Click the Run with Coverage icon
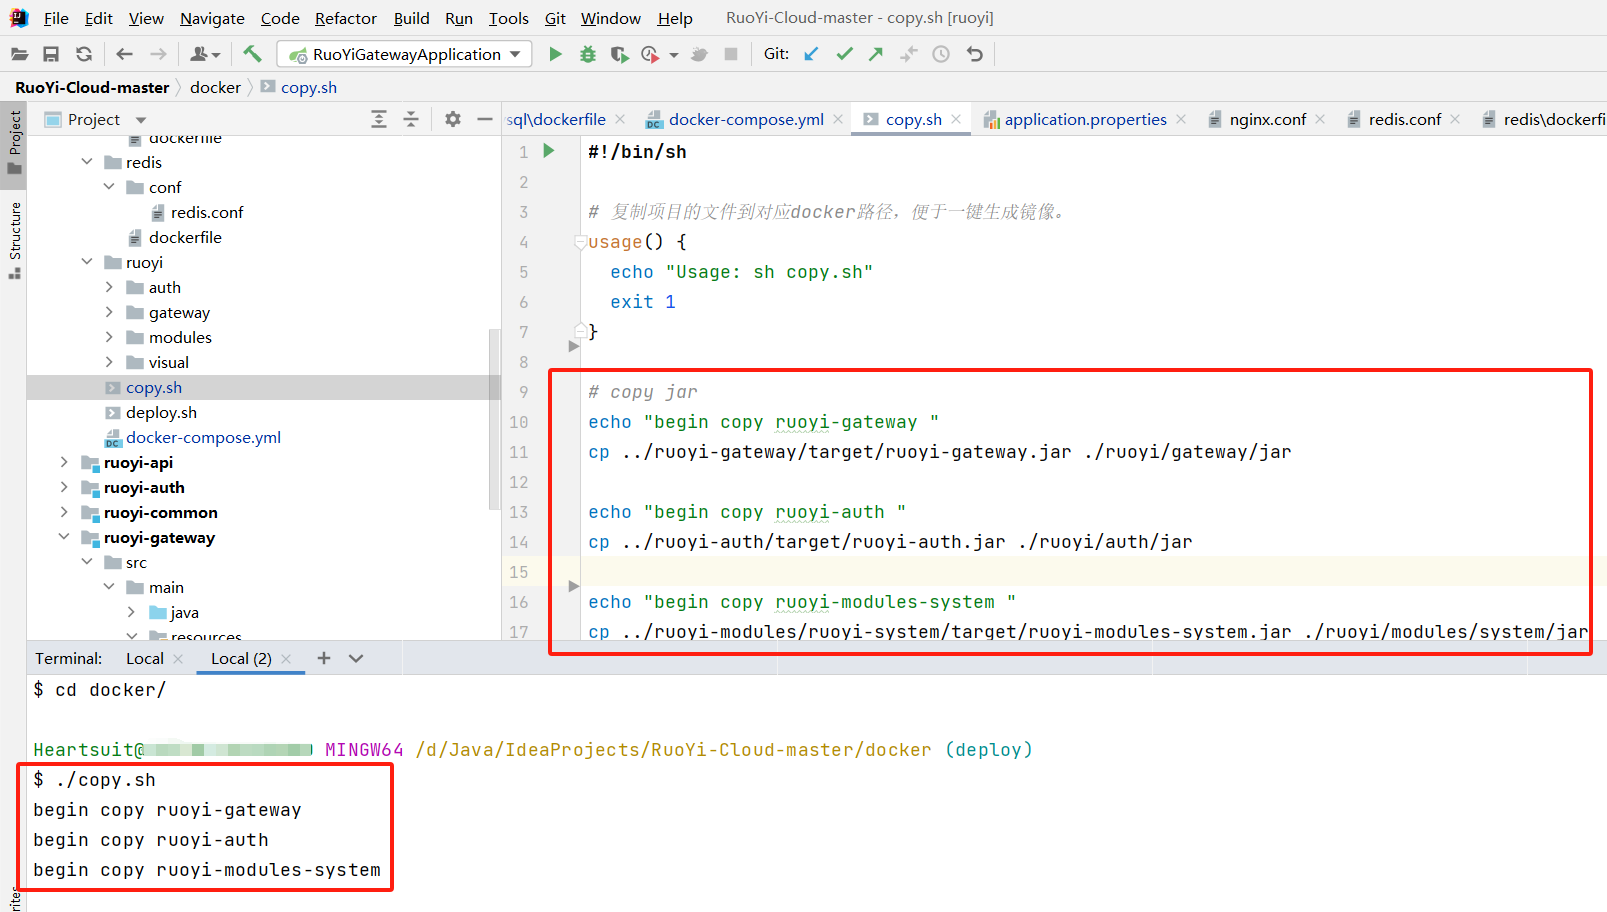The image size is (1607, 912). [619, 54]
